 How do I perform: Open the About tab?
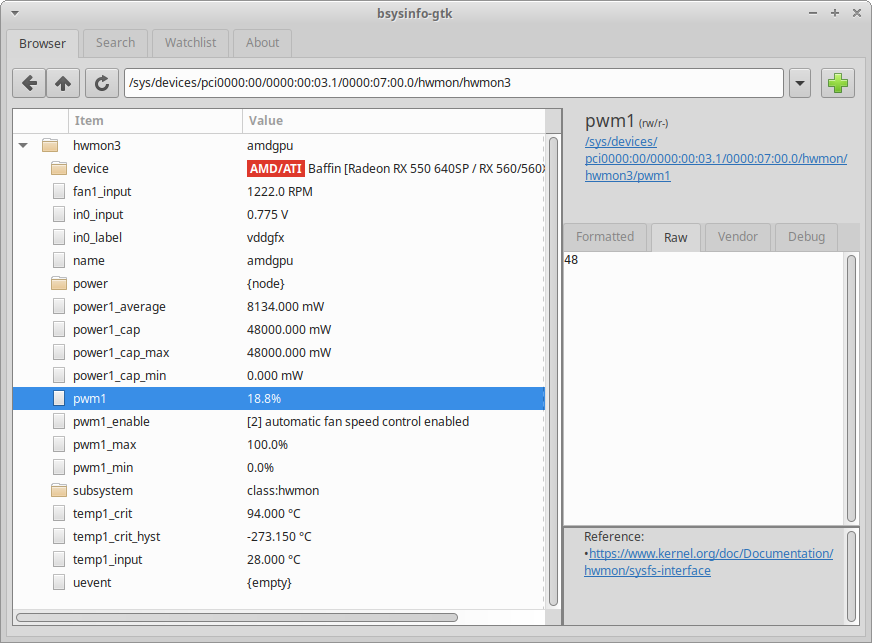[x=262, y=43]
